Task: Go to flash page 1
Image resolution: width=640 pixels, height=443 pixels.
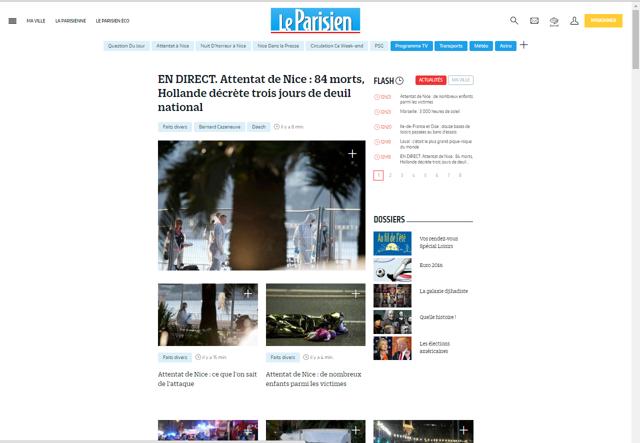Action: point(378,176)
